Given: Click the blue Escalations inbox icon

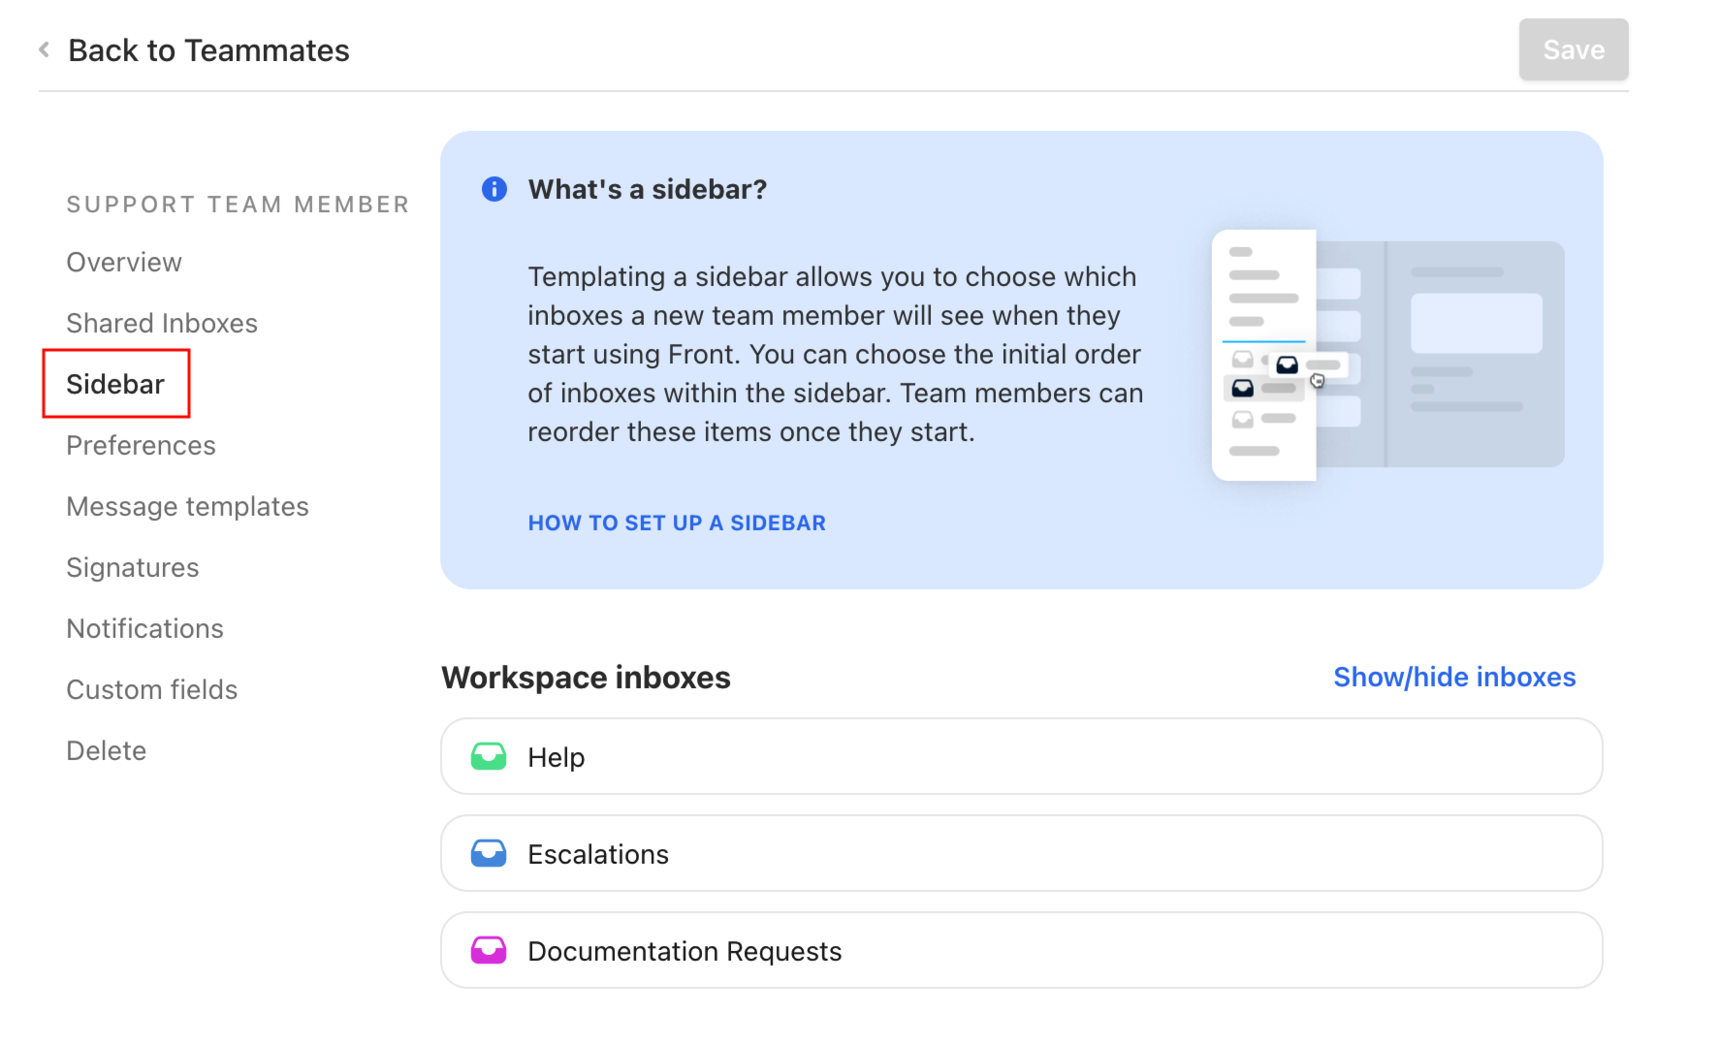Looking at the screenshot, I should pos(488,853).
